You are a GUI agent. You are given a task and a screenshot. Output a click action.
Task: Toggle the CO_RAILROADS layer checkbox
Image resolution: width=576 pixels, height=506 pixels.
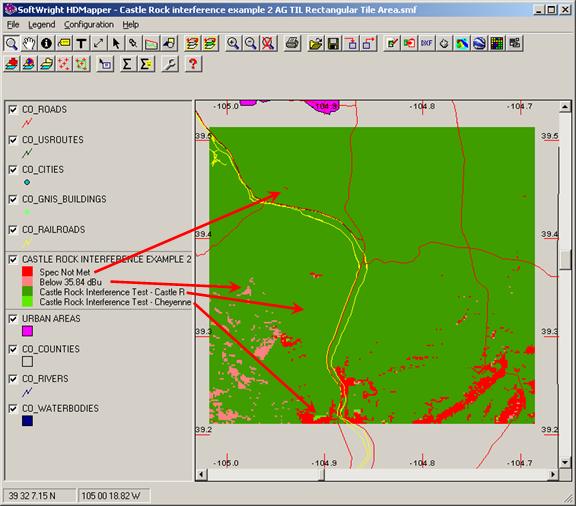[13, 230]
